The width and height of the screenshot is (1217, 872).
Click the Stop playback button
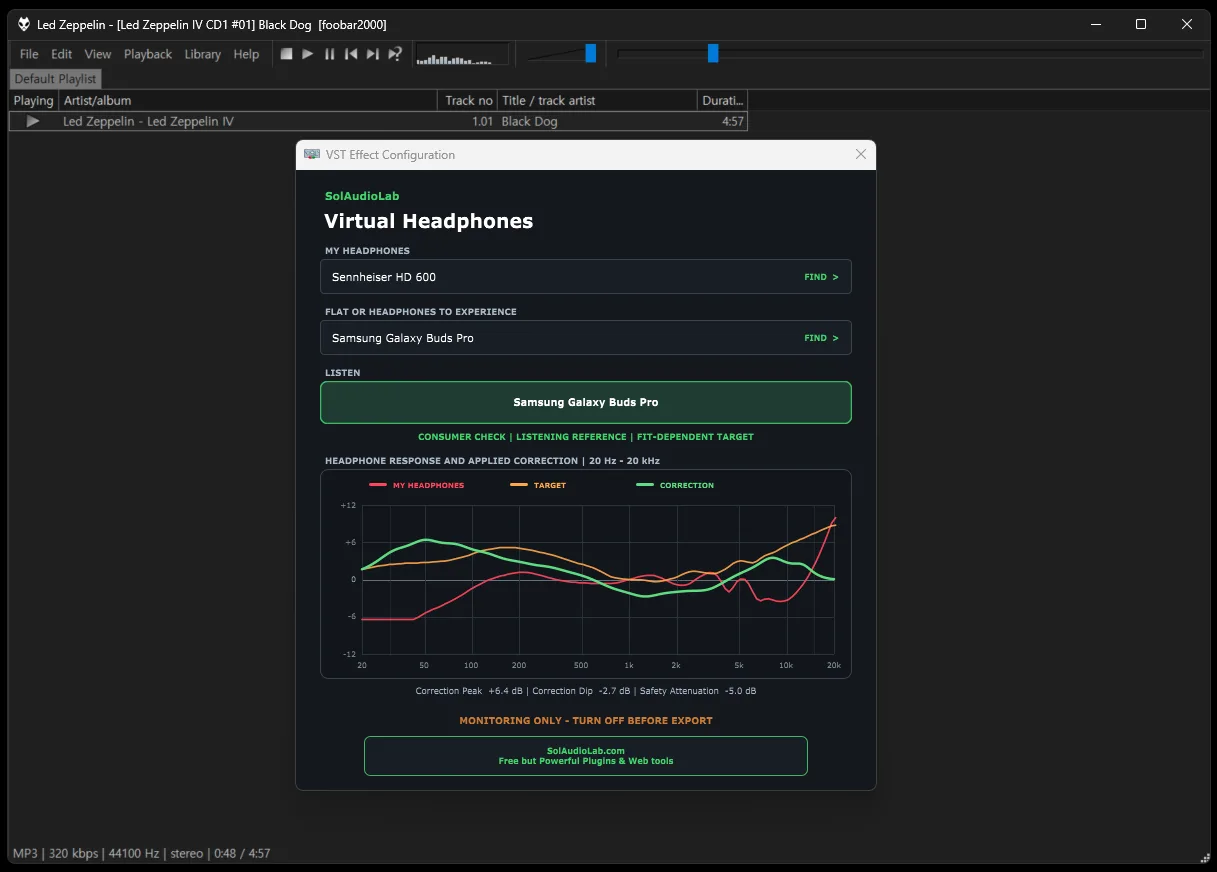286,54
